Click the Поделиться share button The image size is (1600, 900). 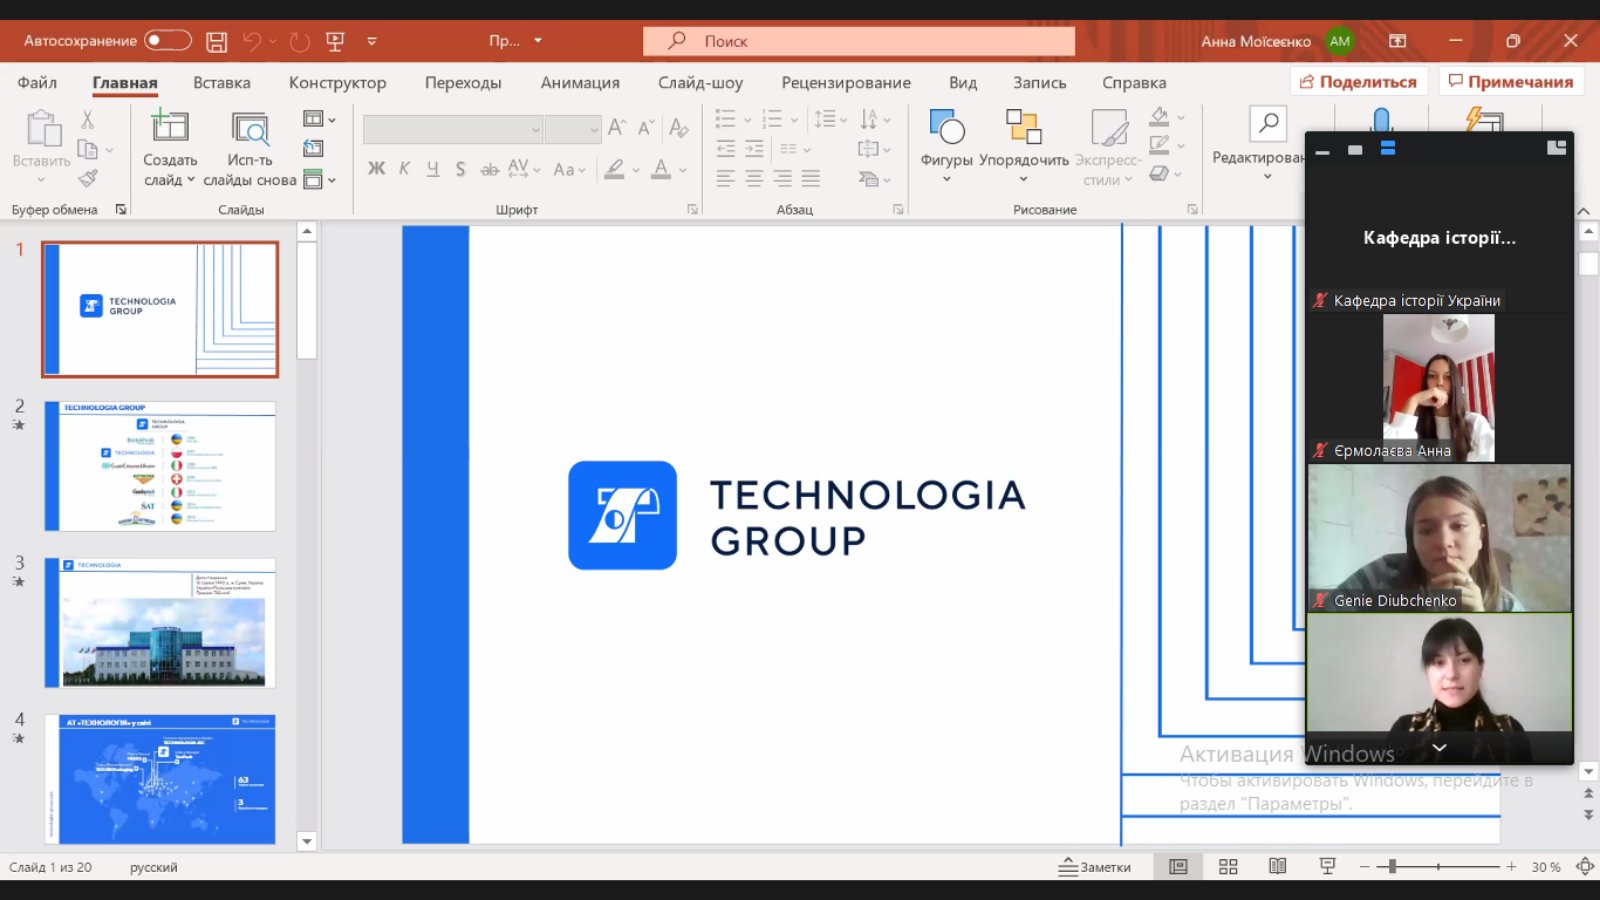point(1359,81)
